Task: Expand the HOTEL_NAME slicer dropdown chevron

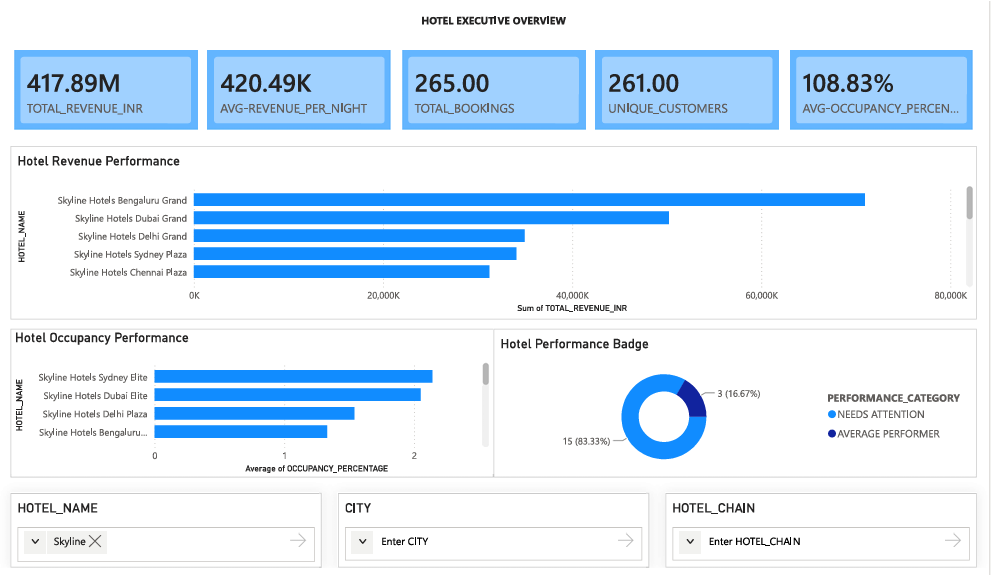Action: [x=35, y=541]
